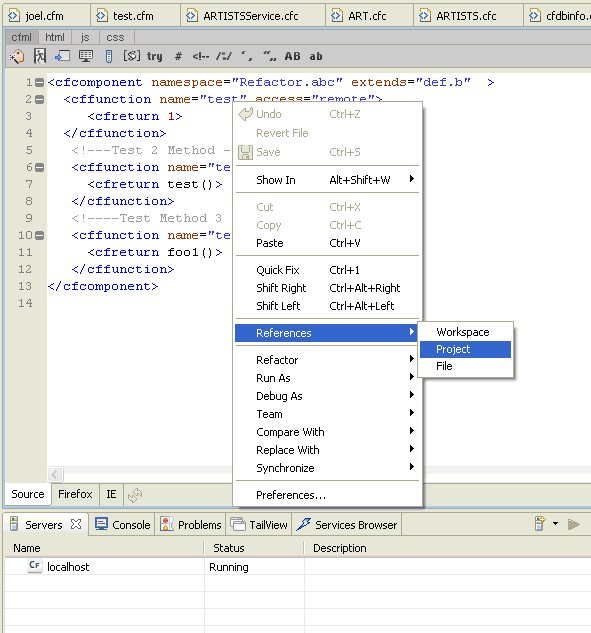
Task: Click the single quotes toolbar button
Action: 247,56
